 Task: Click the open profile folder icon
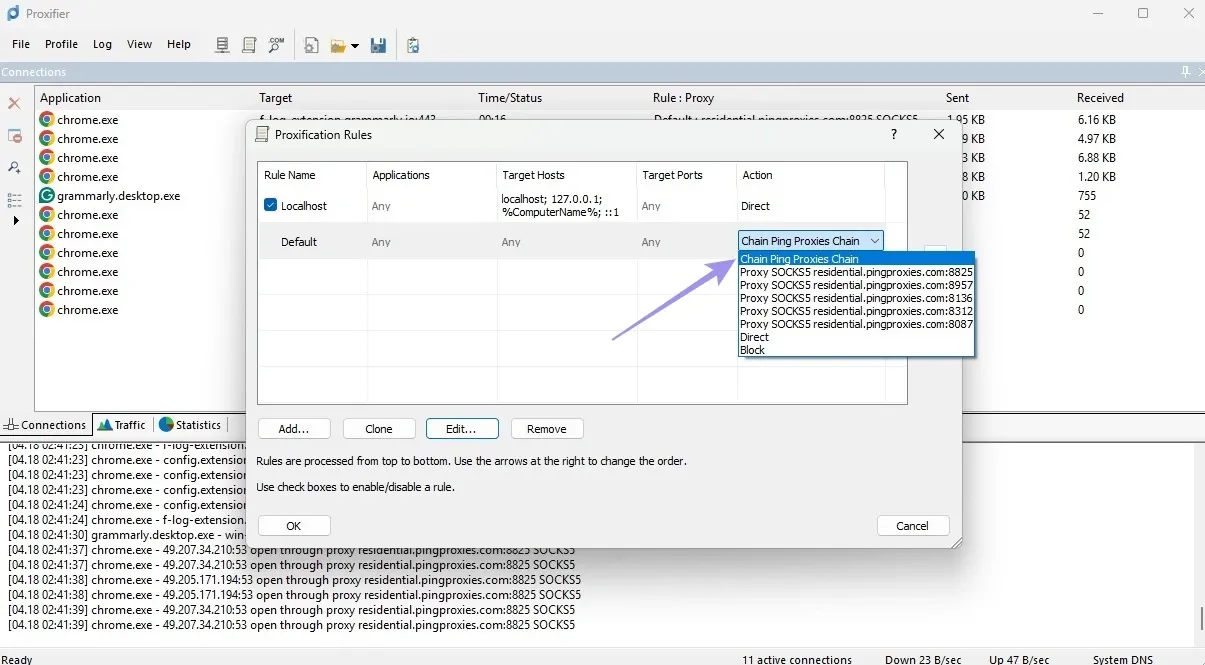(338, 46)
